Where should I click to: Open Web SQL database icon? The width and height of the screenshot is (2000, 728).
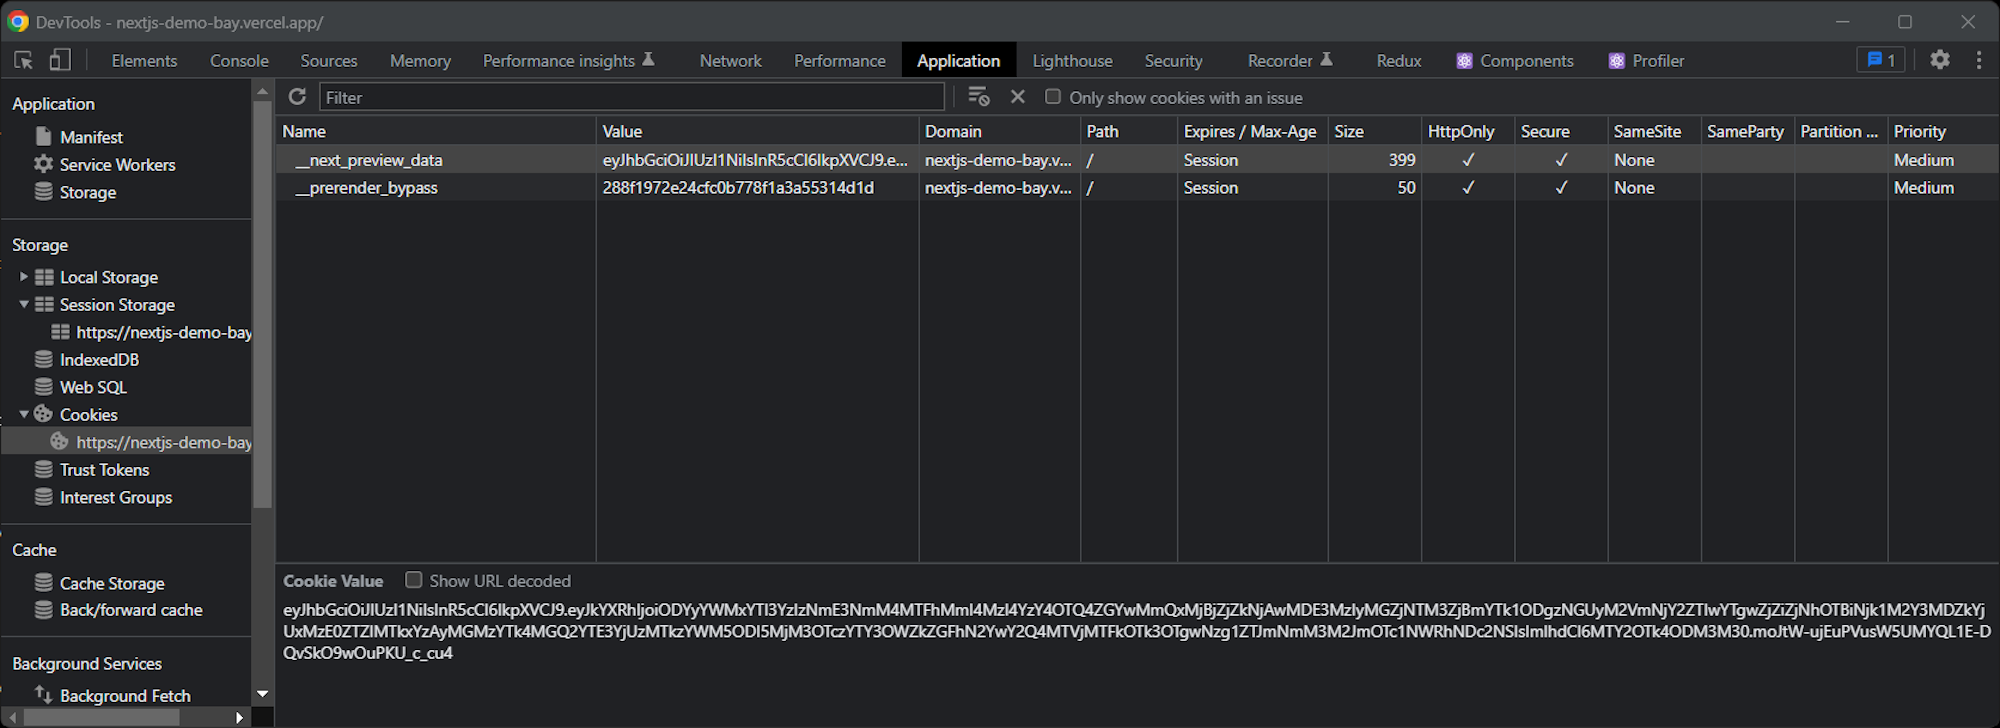pos(44,387)
